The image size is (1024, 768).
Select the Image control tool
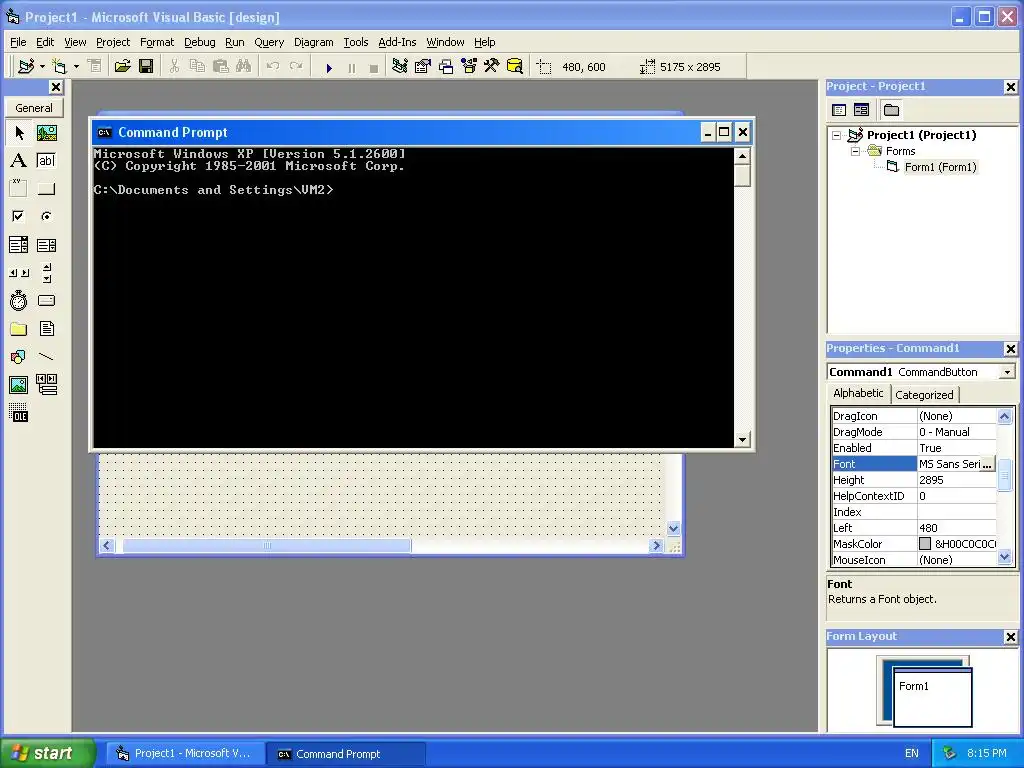[x=18, y=385]
